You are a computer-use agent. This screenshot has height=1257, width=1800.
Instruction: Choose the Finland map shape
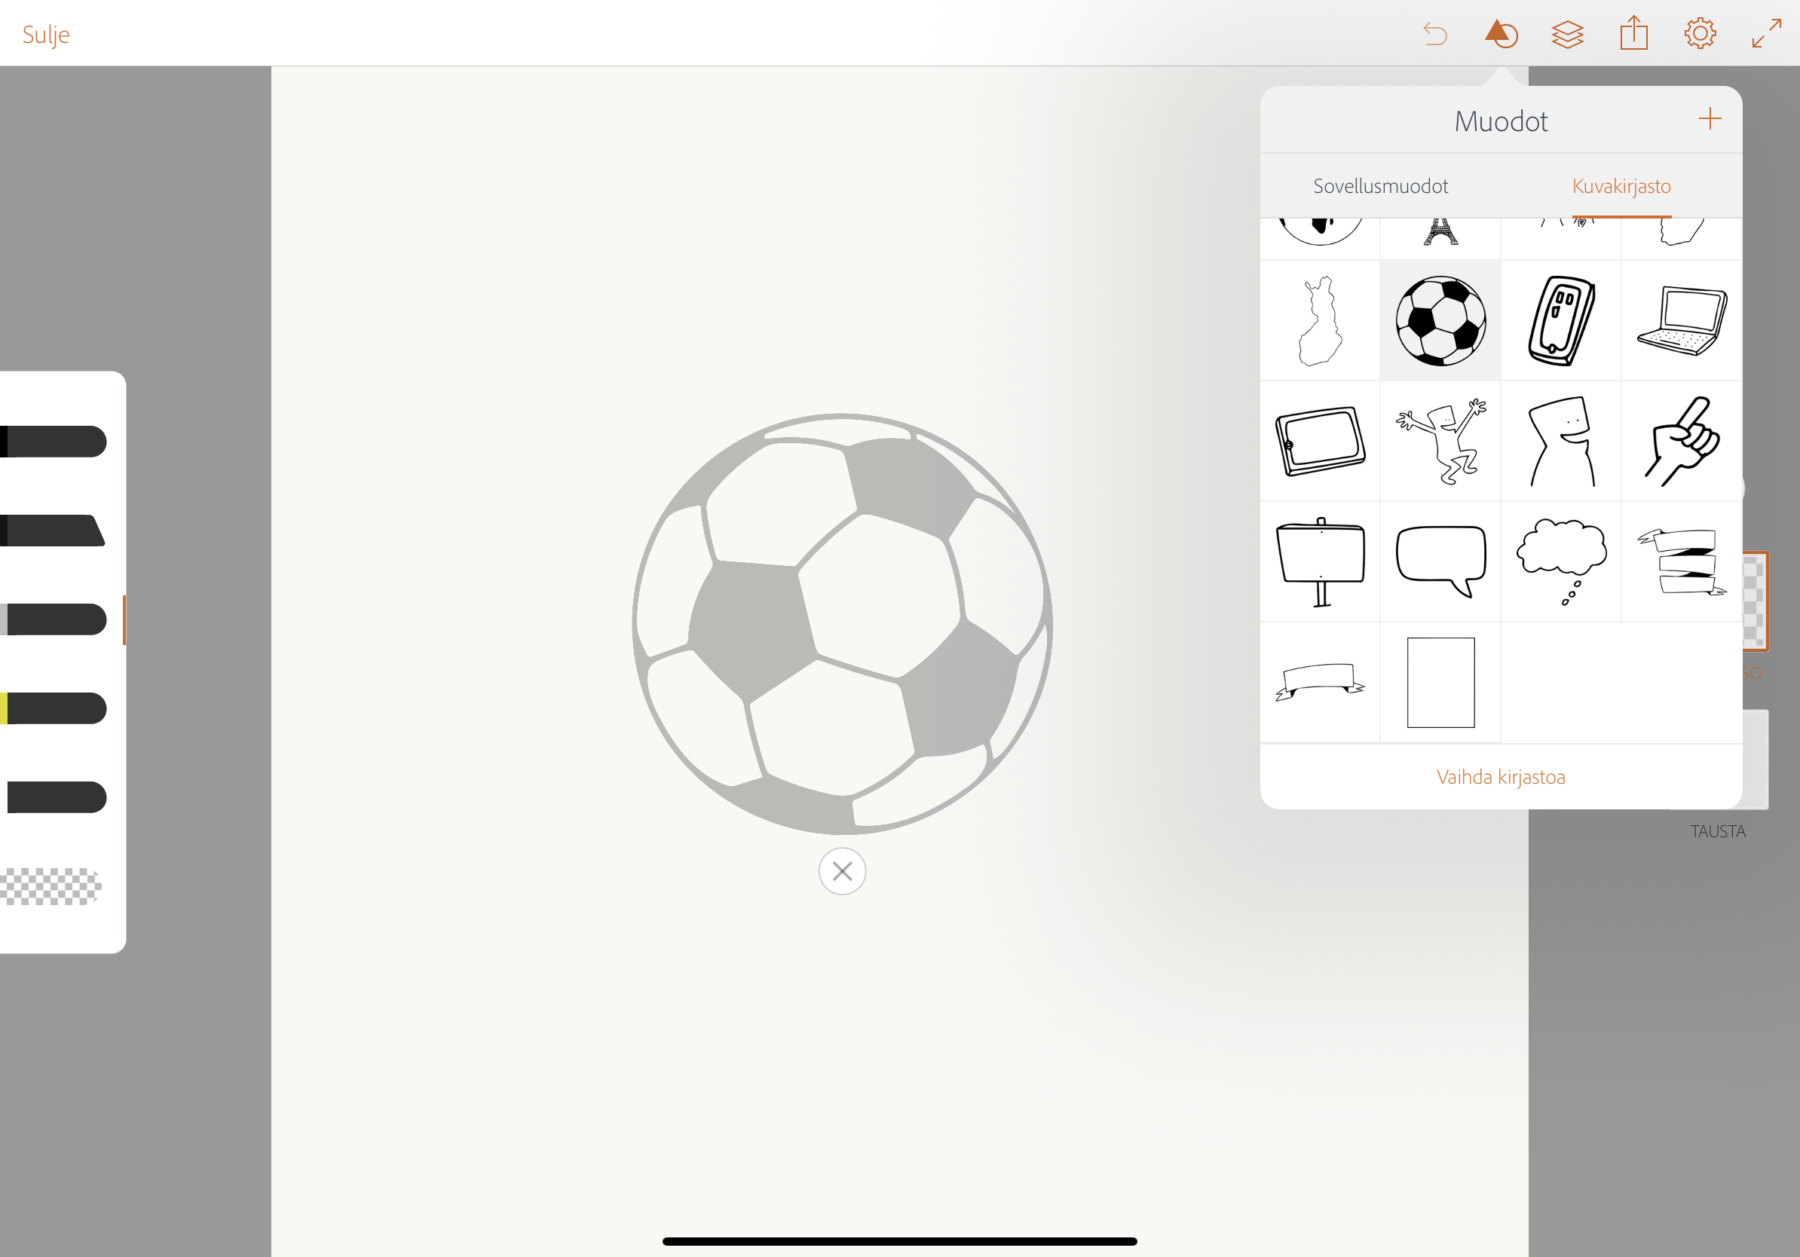[1320, 321]
